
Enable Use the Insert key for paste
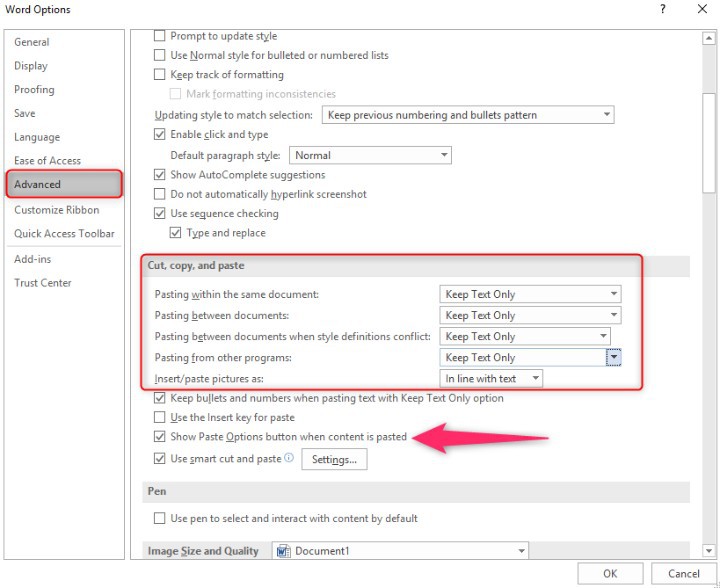pyautogui.click(x=159, y=417)
